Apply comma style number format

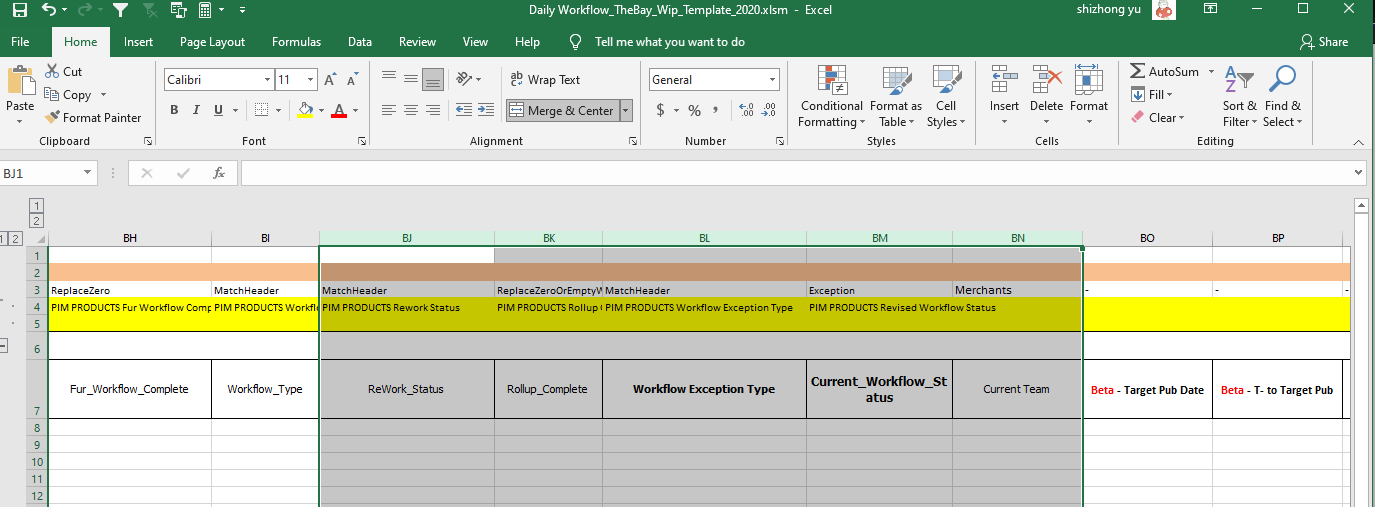[716, 111]
